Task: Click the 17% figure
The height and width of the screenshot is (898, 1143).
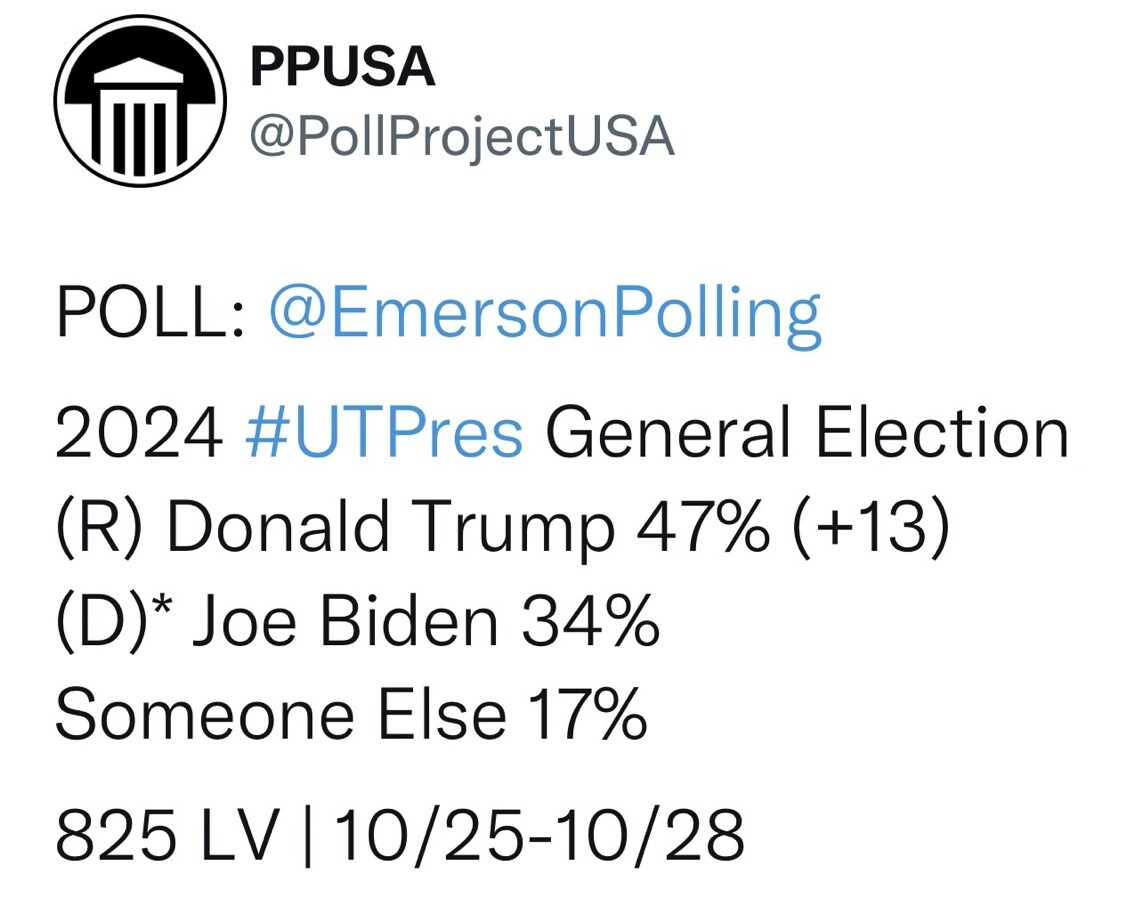Action: [x=588, y=714]
